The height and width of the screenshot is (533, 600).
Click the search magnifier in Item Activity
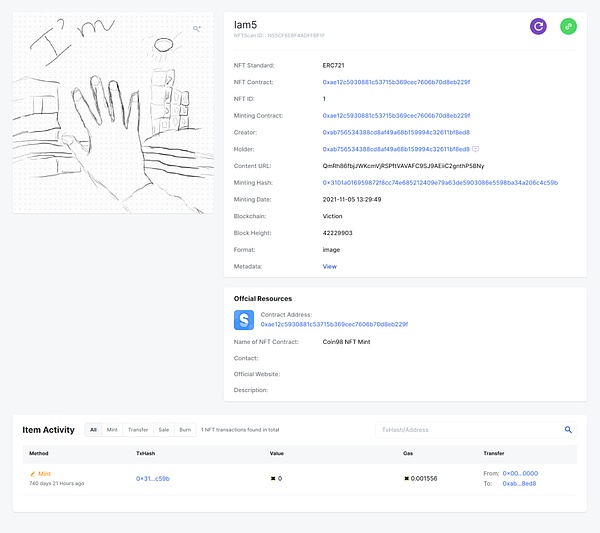(x=569, y=429)
